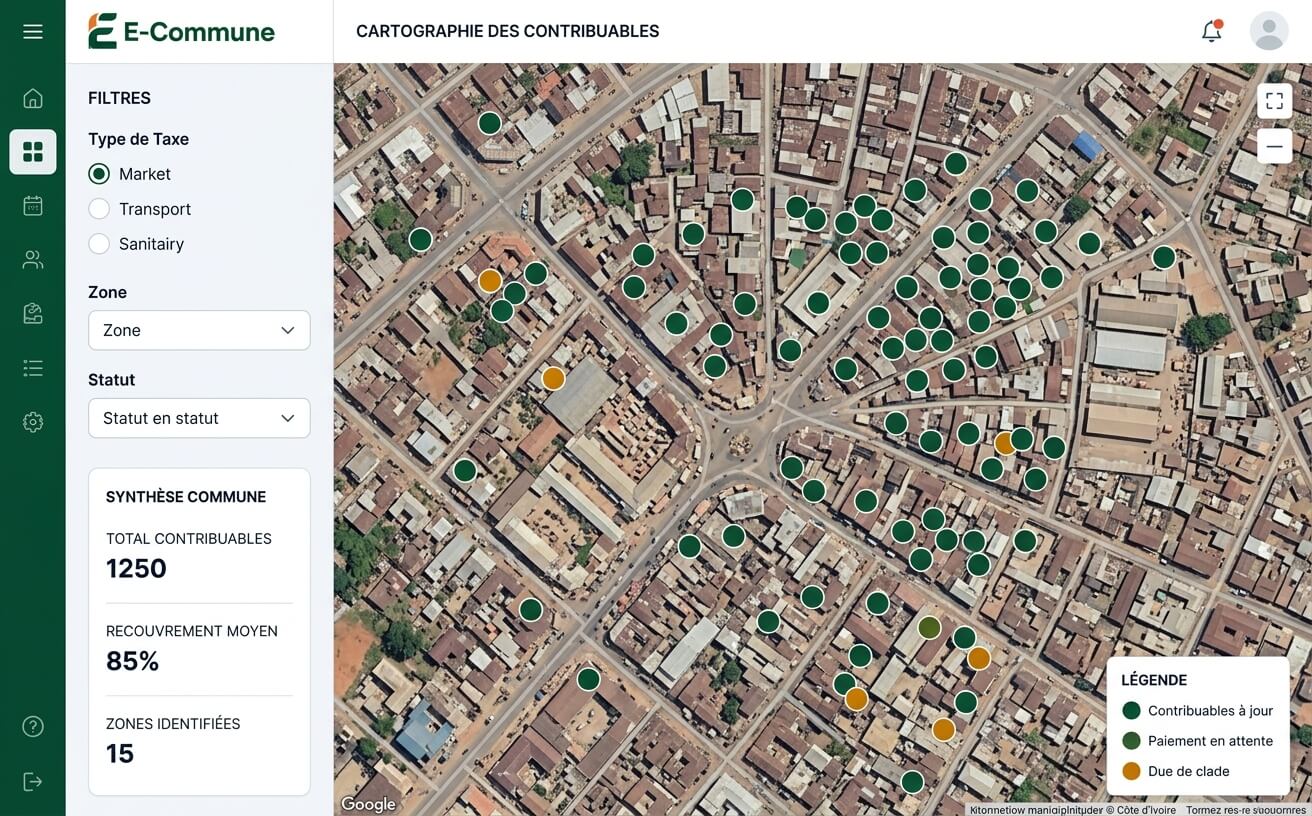The width and height of the screenshot is (1312, 816).
Task: Click the FILTRES heading
Action: pyautogui.click(x=119, y=98)
